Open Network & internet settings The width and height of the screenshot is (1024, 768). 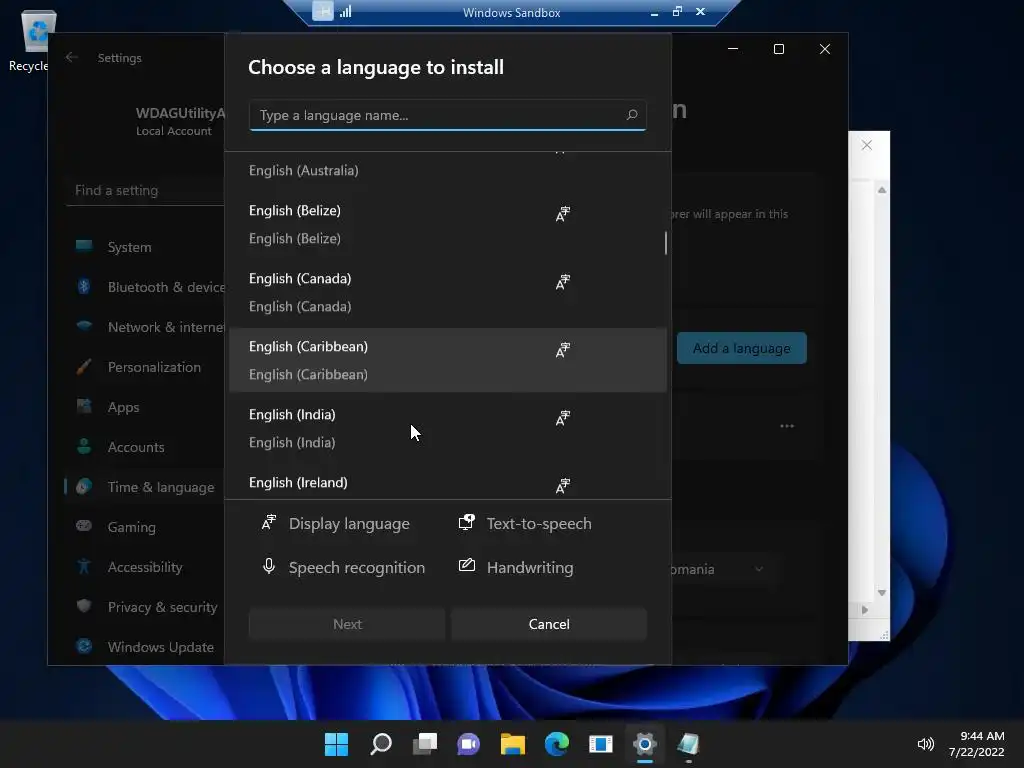coord(145,327)
